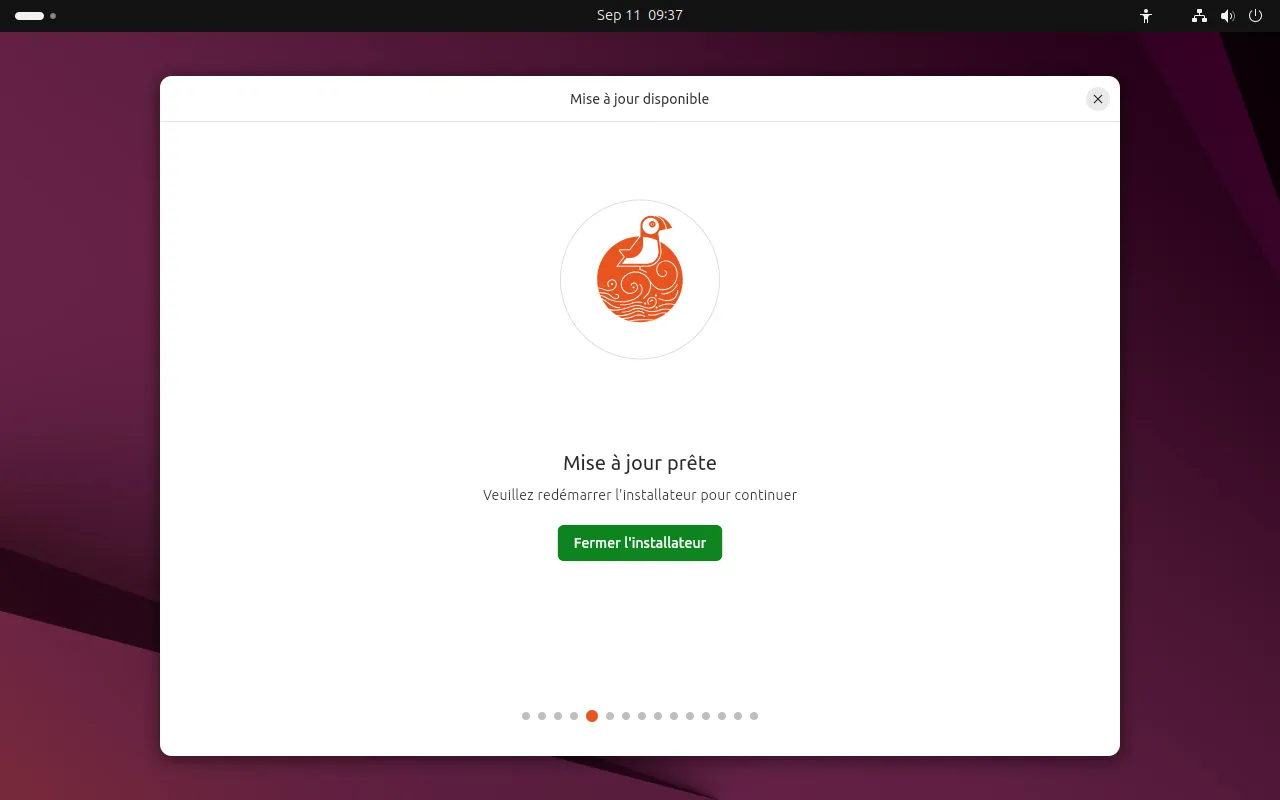Click the orange puffin installer logo
The height and width of the screenshot is (800, 1280).
click(x=640, y=268)
